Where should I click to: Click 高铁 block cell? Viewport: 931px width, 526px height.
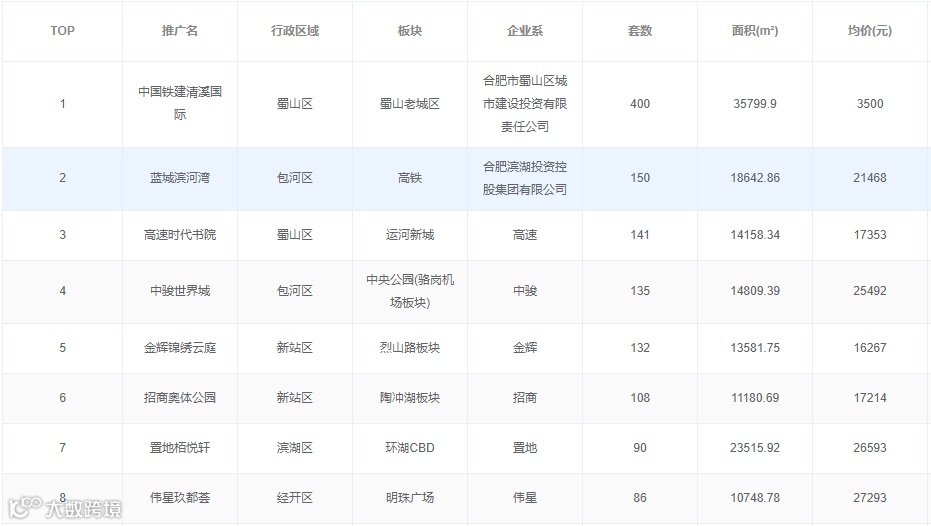pos(410,178)
